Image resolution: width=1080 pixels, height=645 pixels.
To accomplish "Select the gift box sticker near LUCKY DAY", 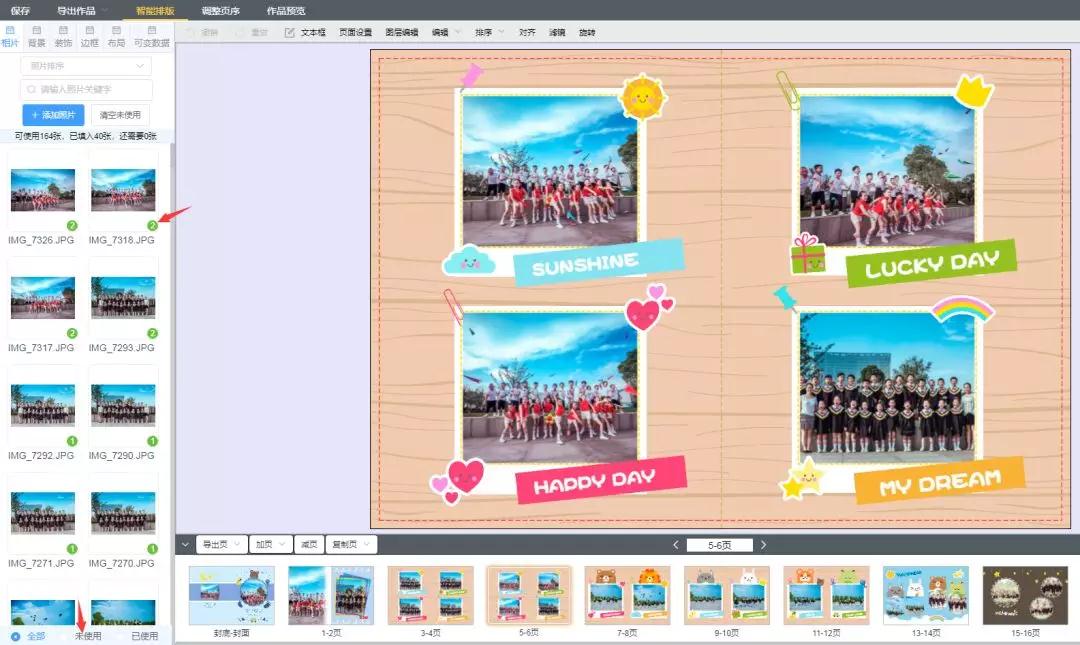I will pos(807,254).
